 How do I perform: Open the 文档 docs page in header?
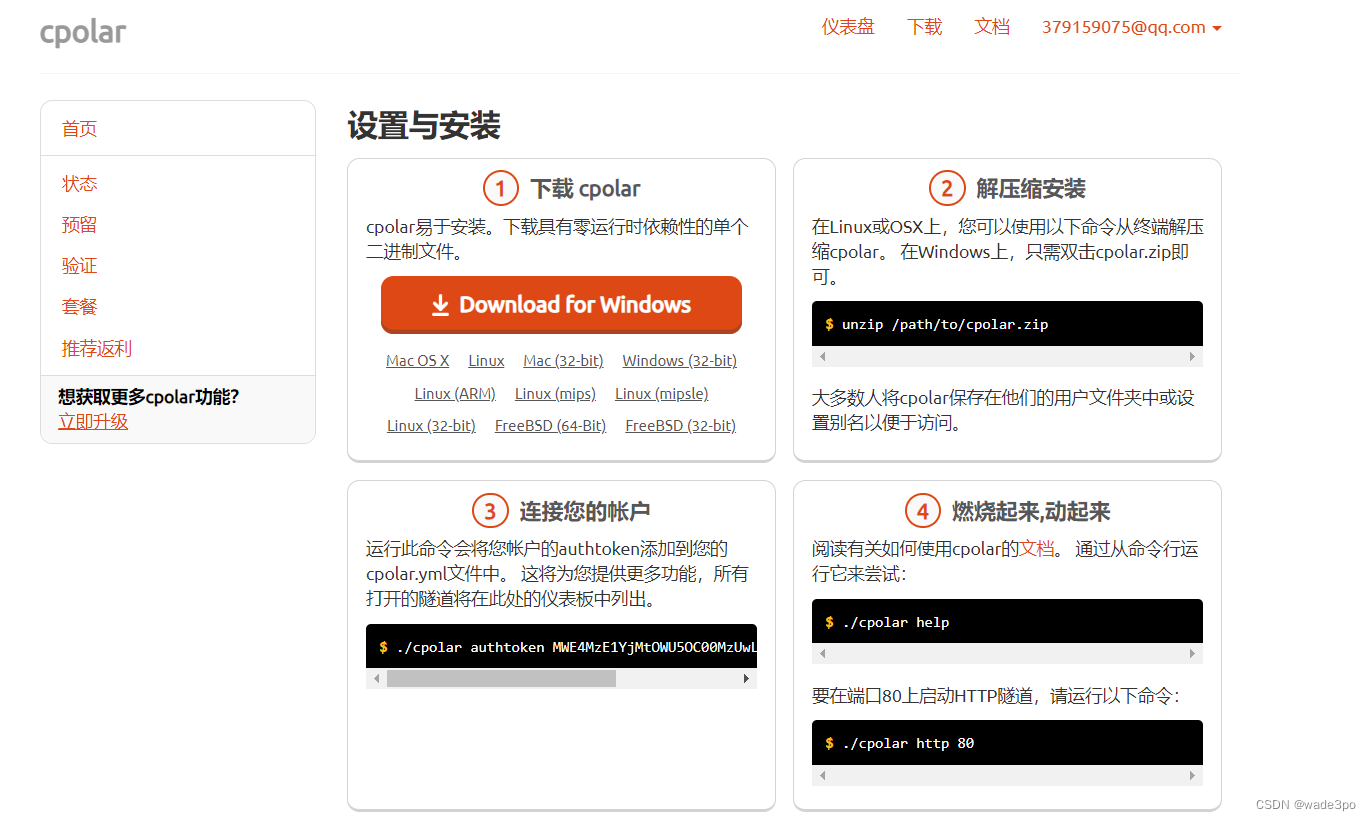pos(992,27)
